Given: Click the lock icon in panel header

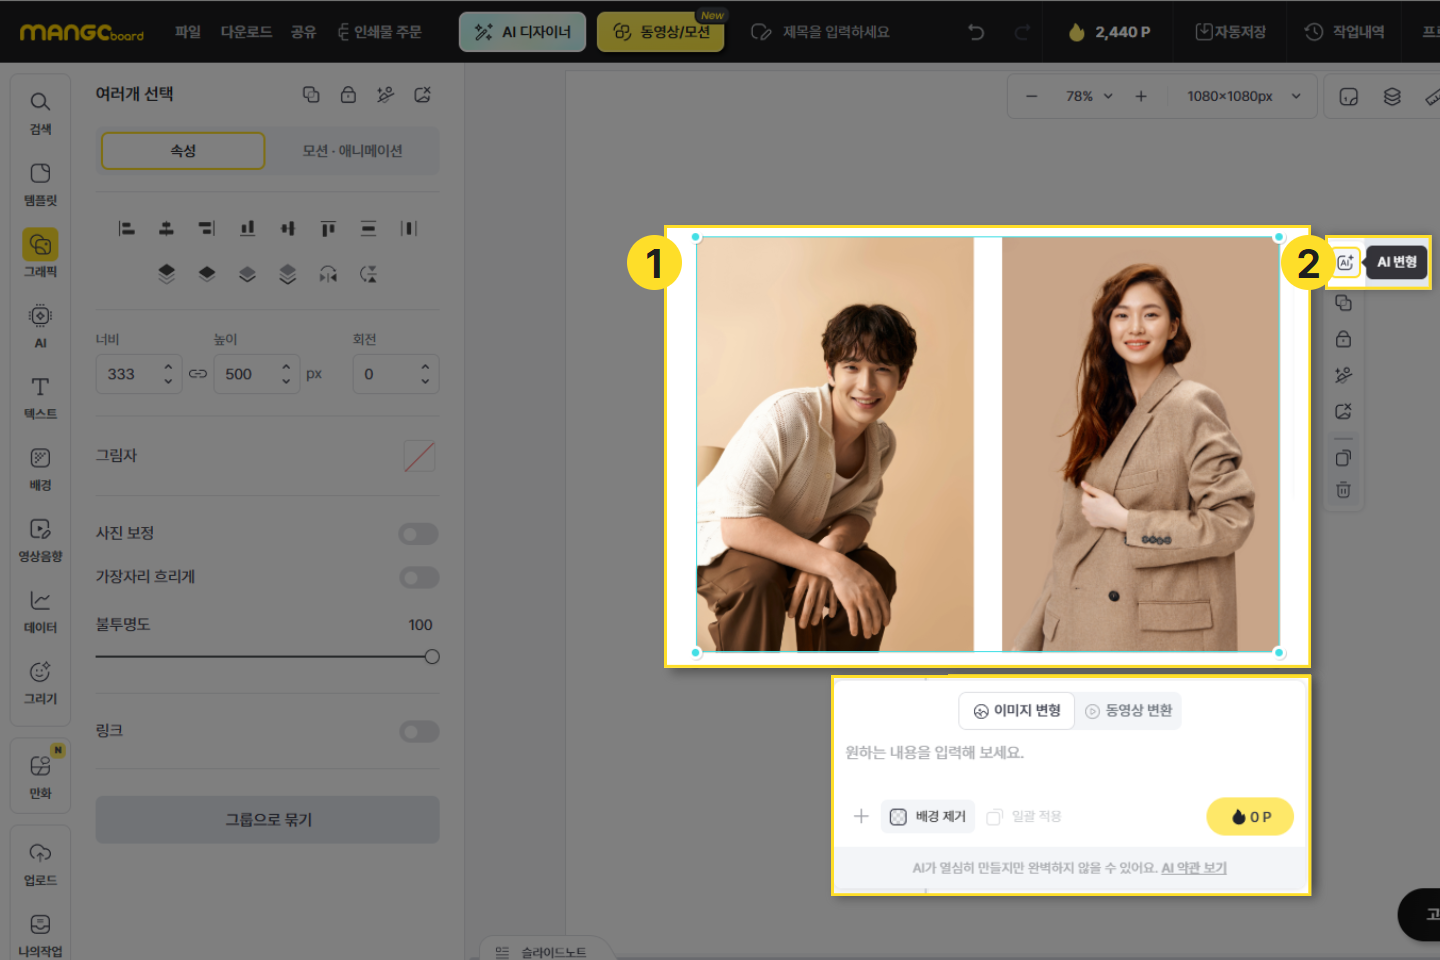Looking at the screenshot, I should tap(348, 94).
